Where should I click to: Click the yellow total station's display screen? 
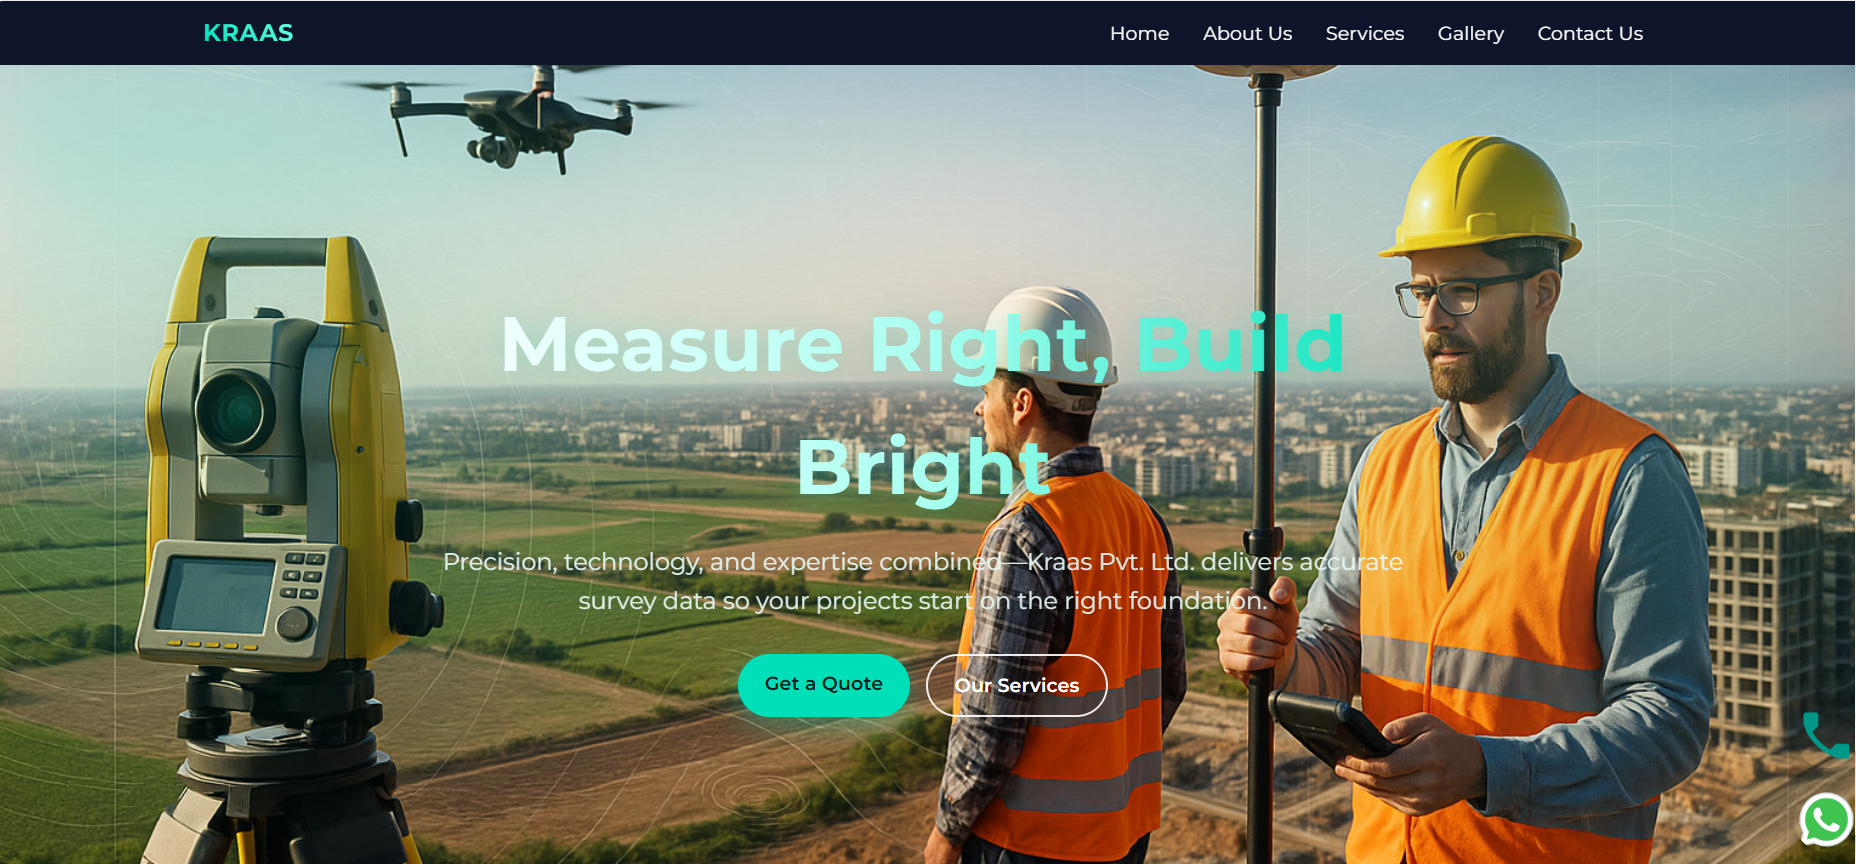216,595
